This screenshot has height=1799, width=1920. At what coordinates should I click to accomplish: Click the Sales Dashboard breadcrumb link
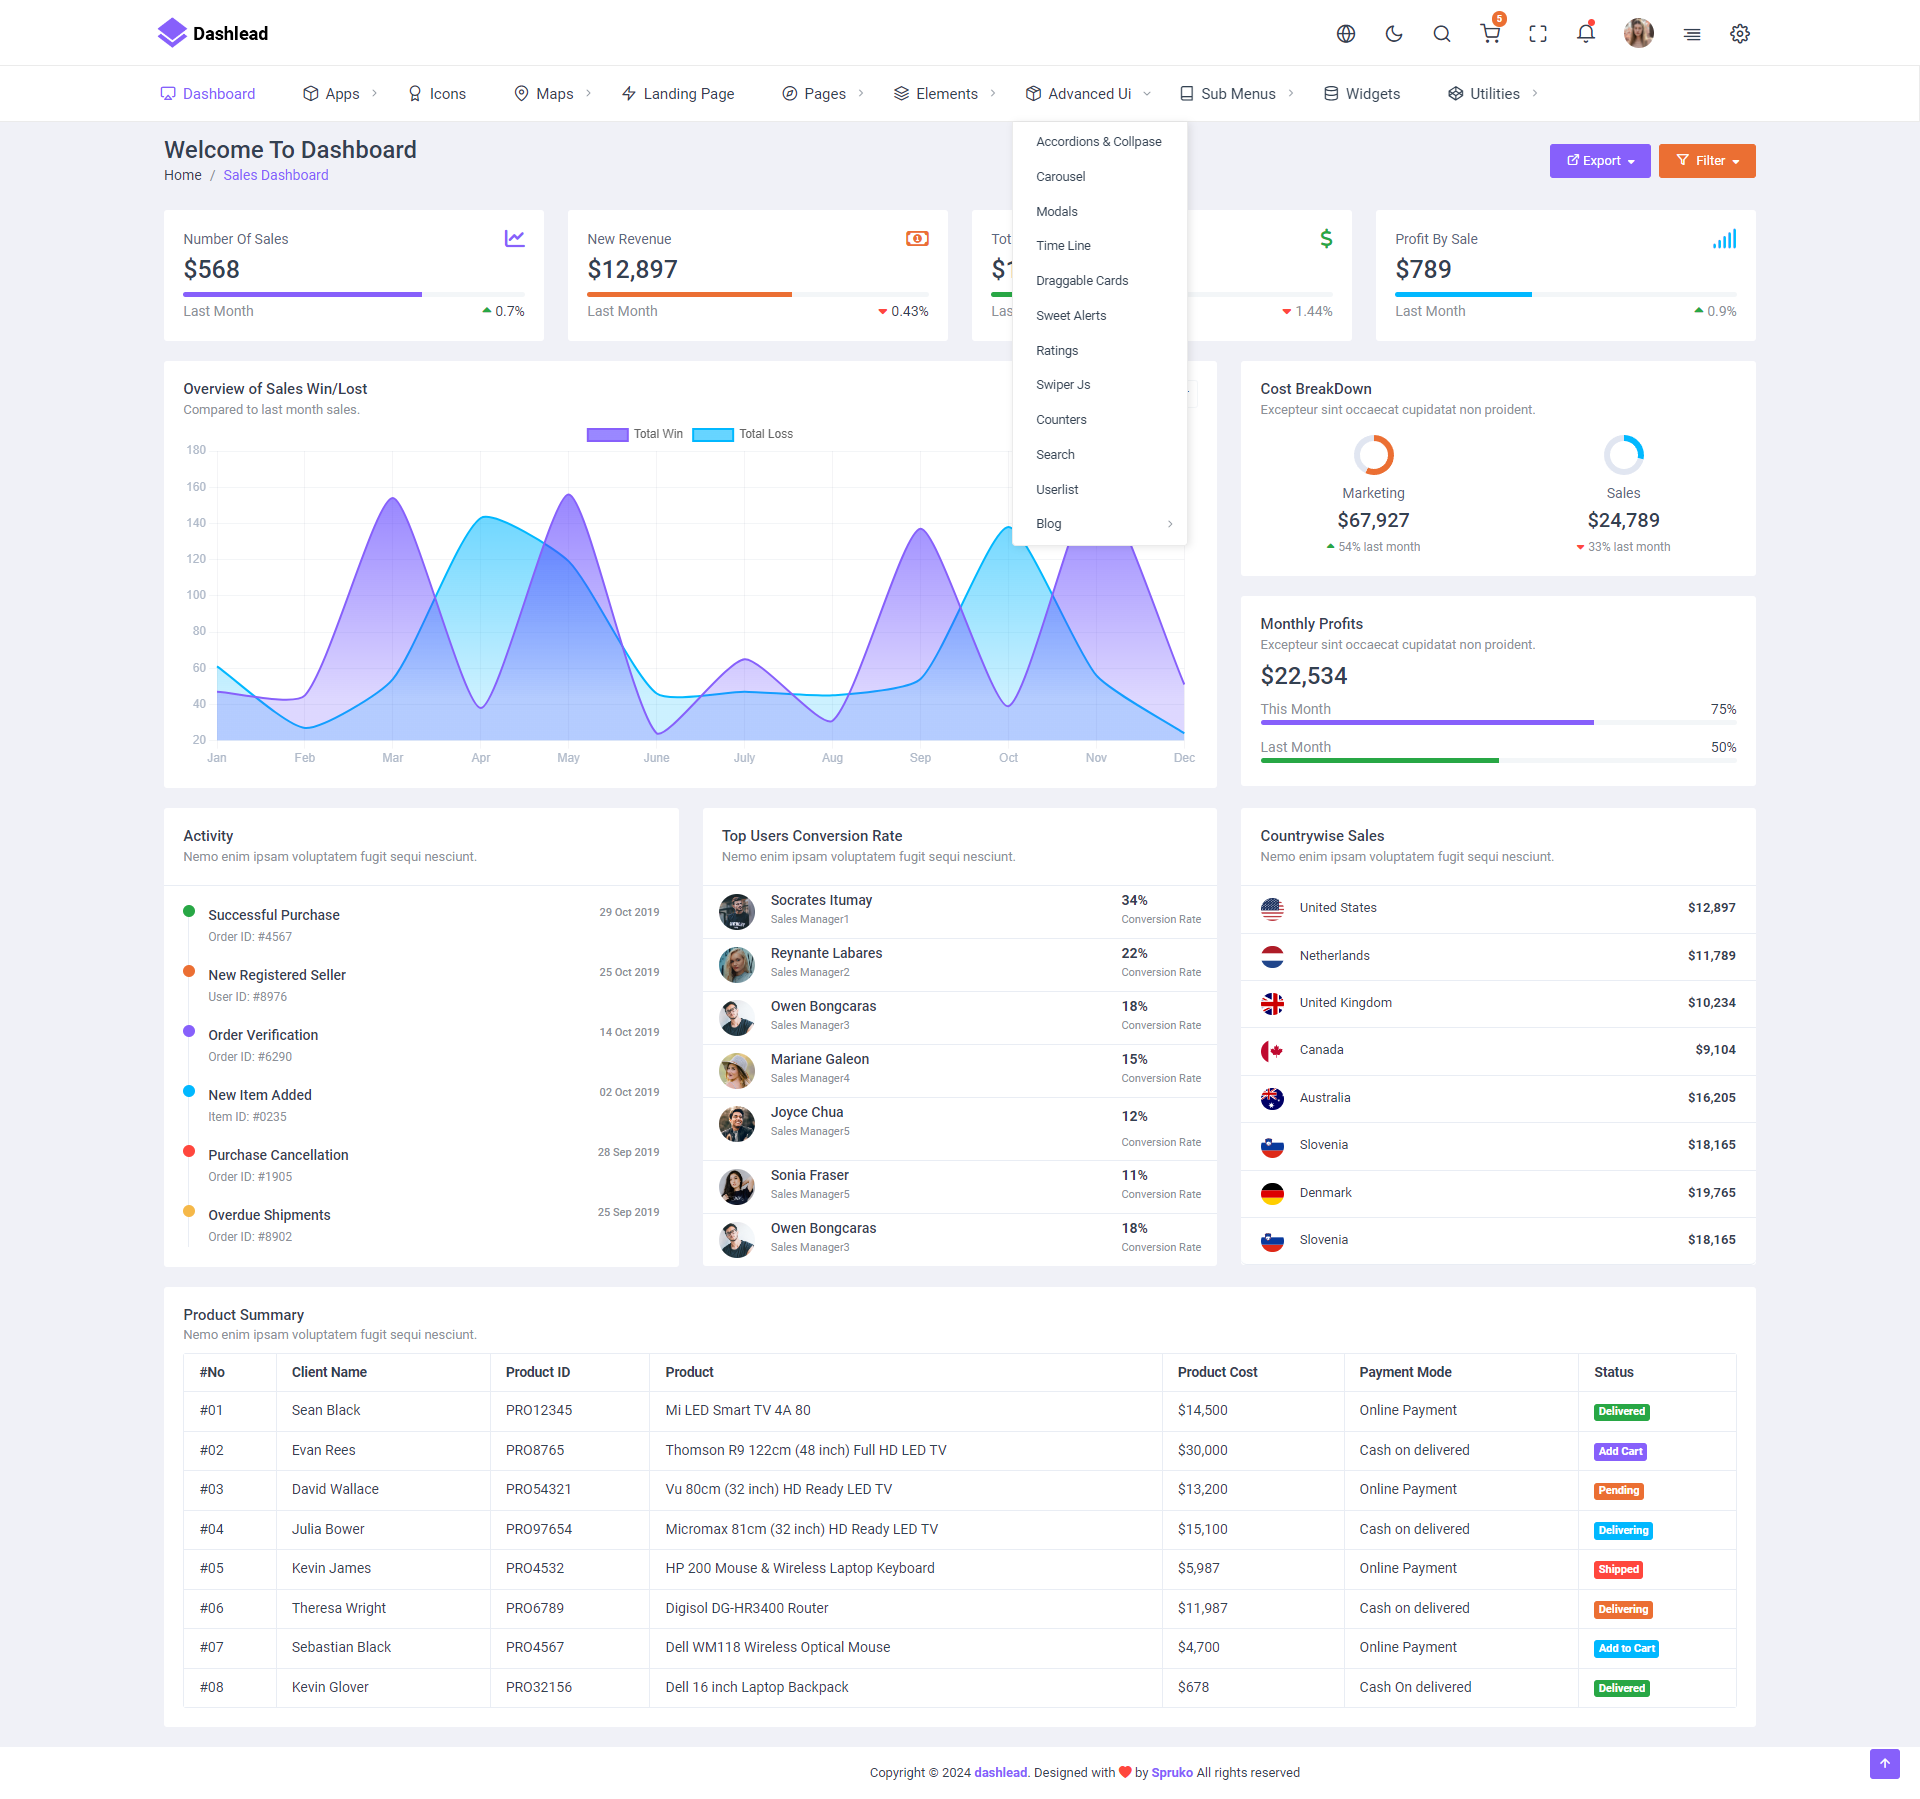coord(275,175)
